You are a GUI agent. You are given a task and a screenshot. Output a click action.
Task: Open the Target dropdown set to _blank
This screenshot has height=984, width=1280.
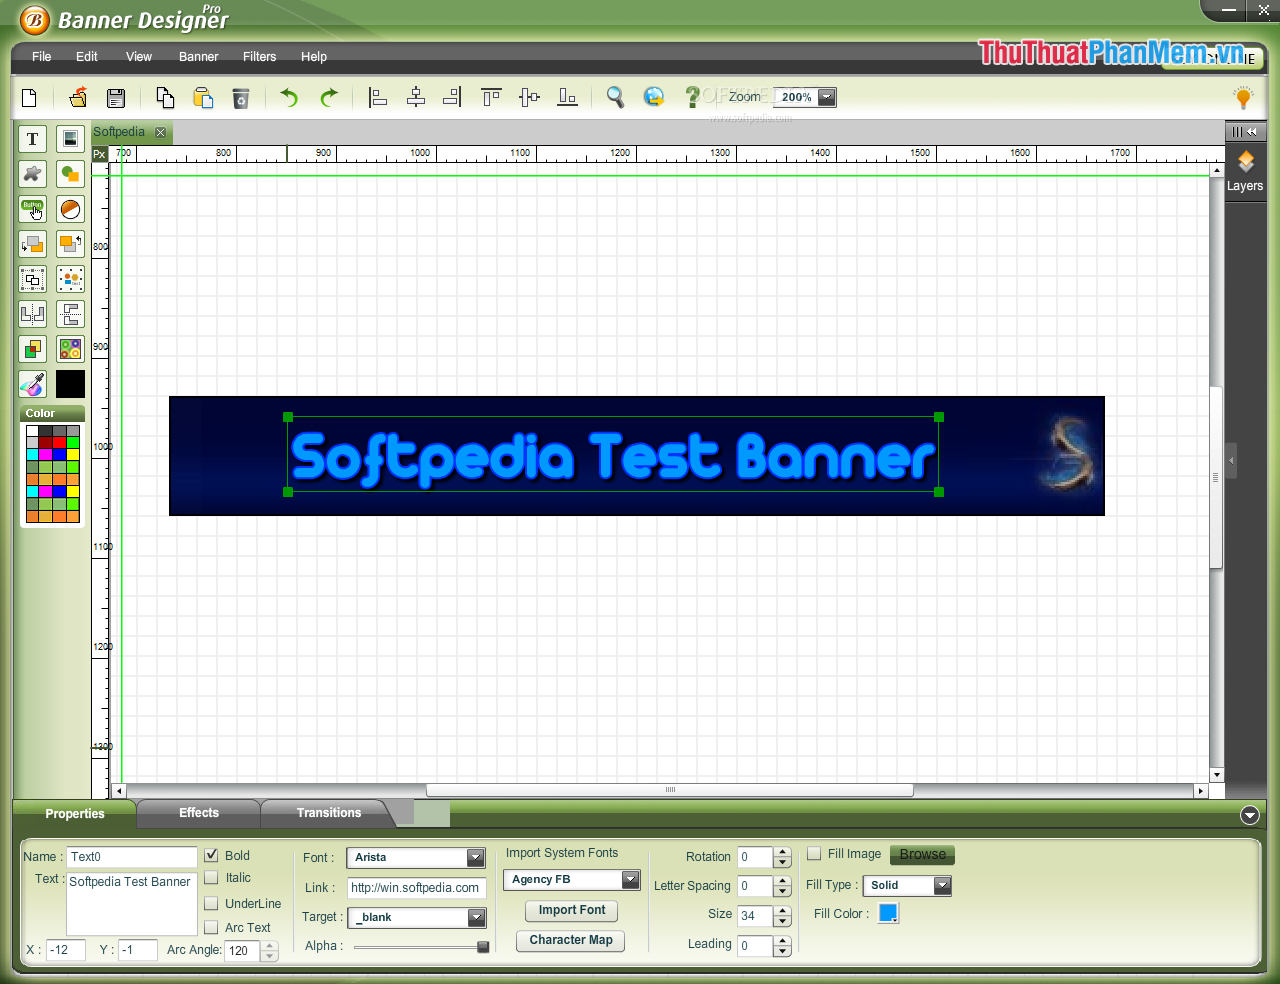pyautogui.click(x=476, y=917)
